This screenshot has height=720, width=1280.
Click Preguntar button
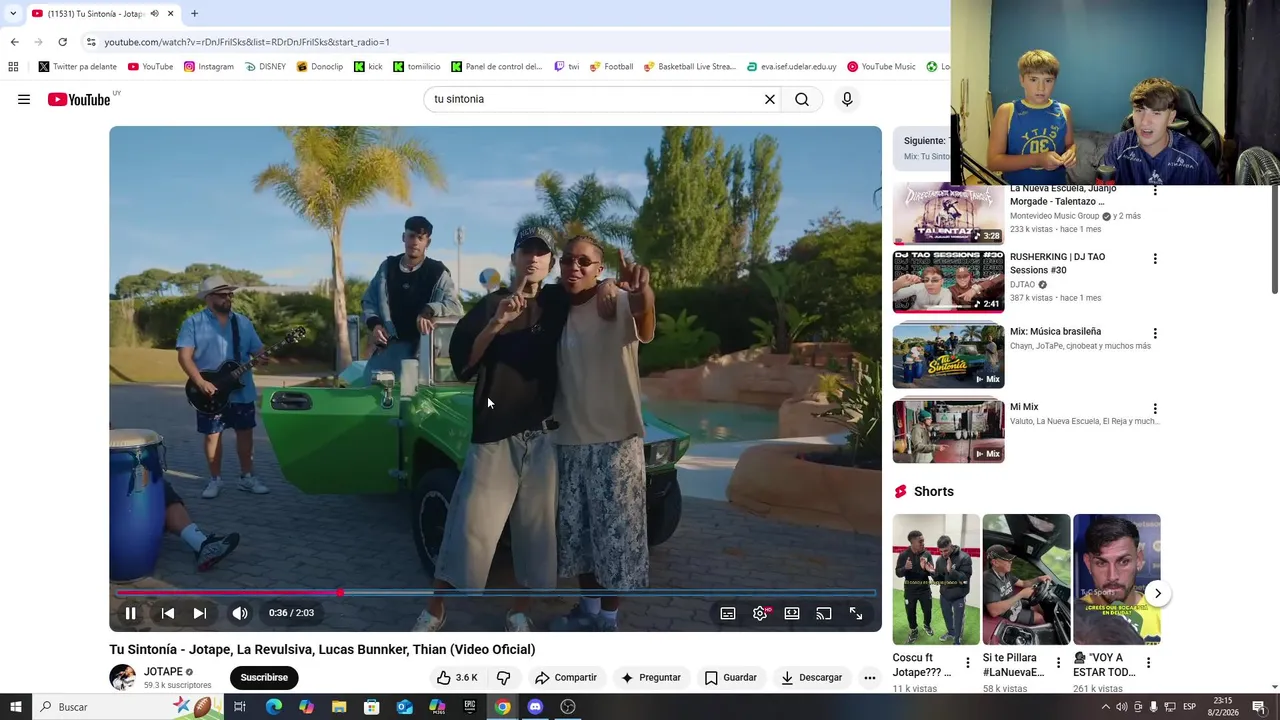click(650, 677)
